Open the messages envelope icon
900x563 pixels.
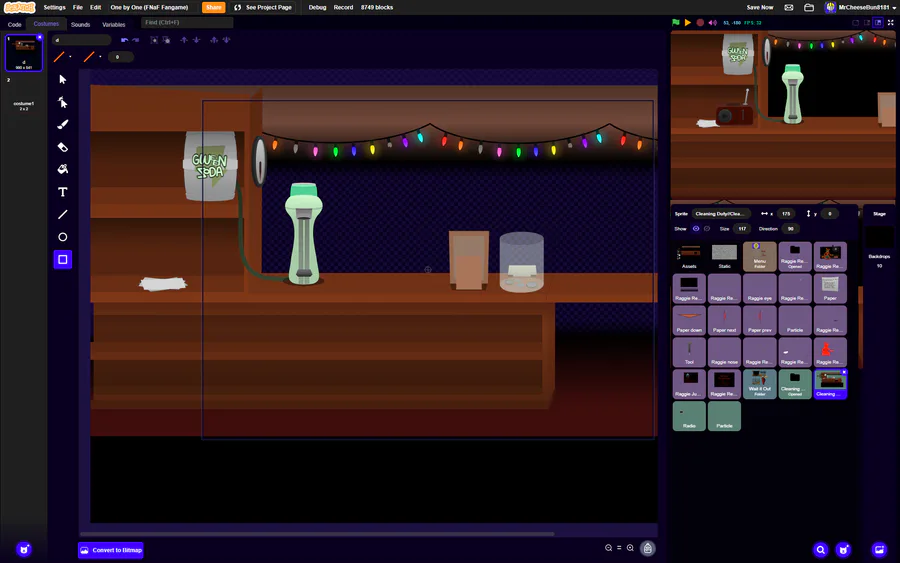point(789,7)
